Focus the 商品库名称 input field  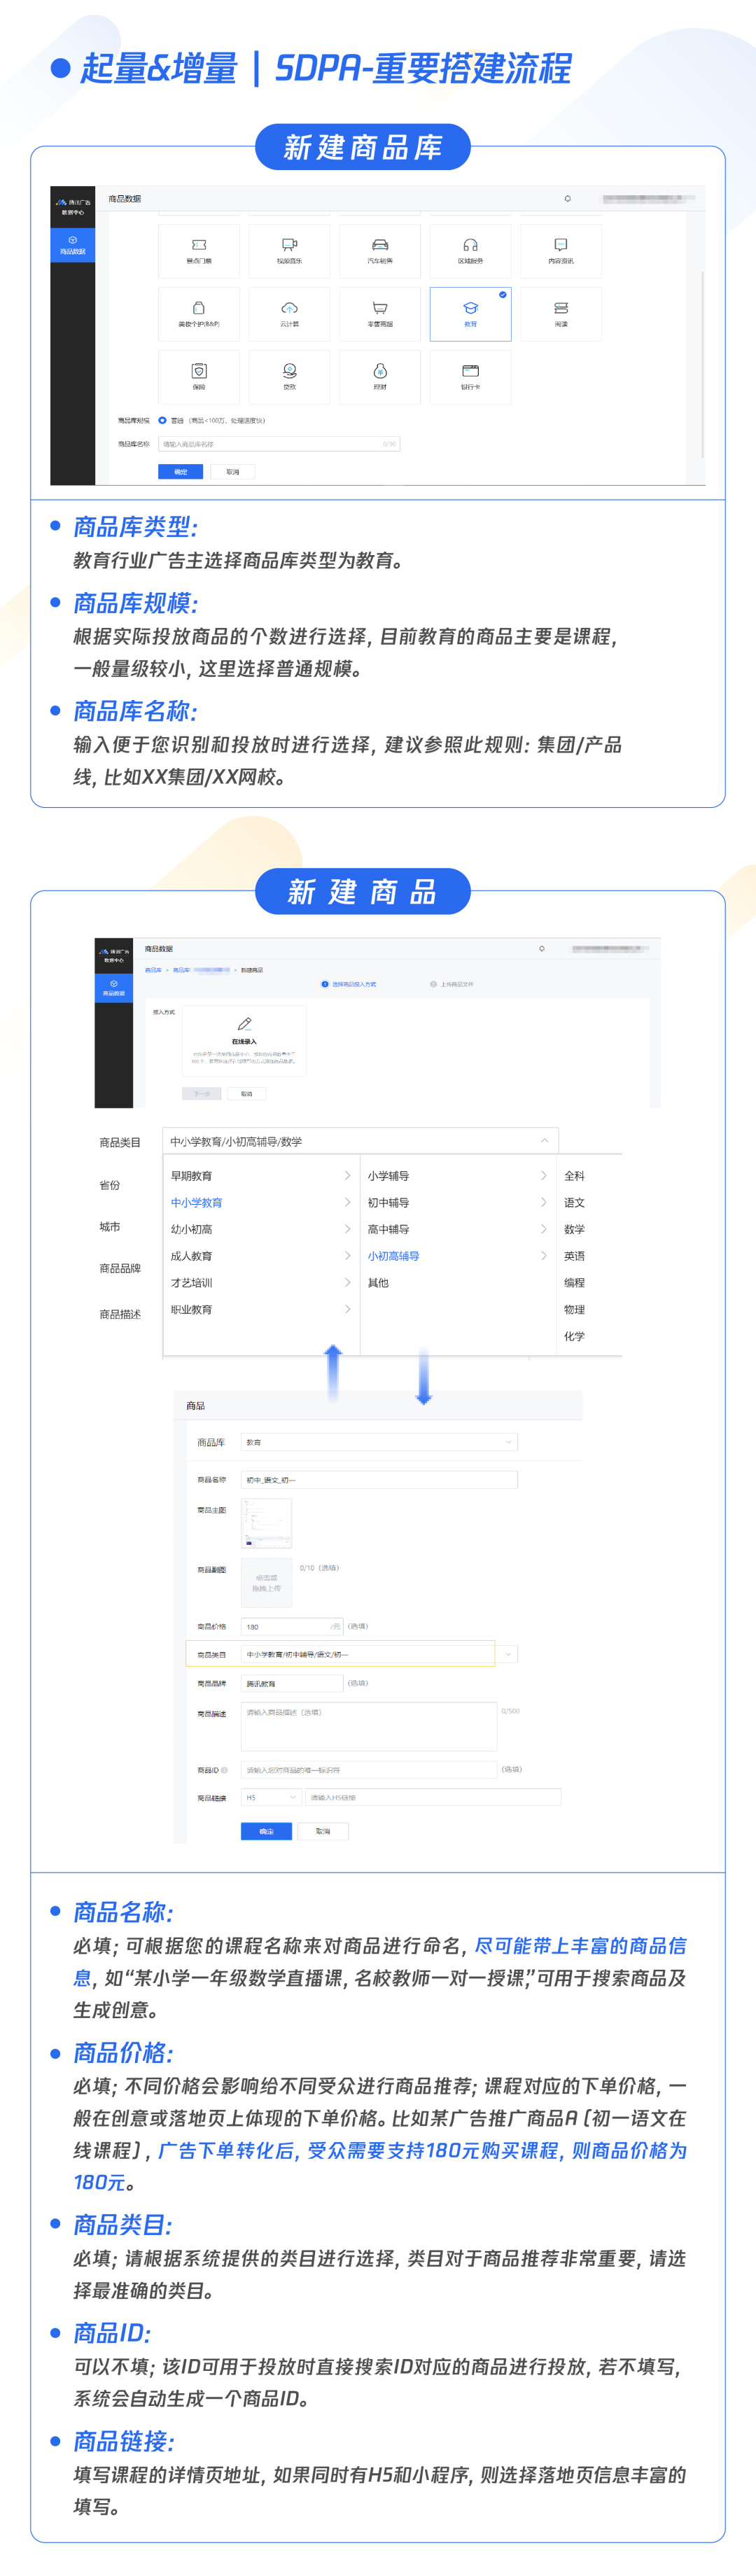click(279, 444)
